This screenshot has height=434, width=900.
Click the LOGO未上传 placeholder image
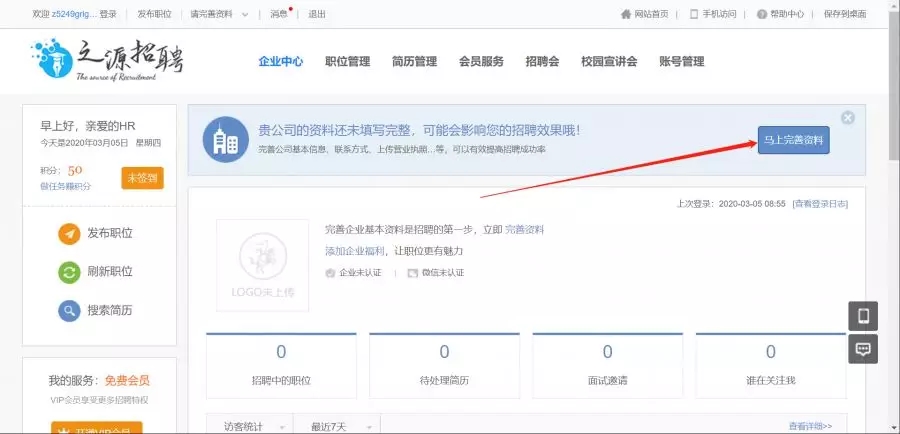click(x=262, y=265)
